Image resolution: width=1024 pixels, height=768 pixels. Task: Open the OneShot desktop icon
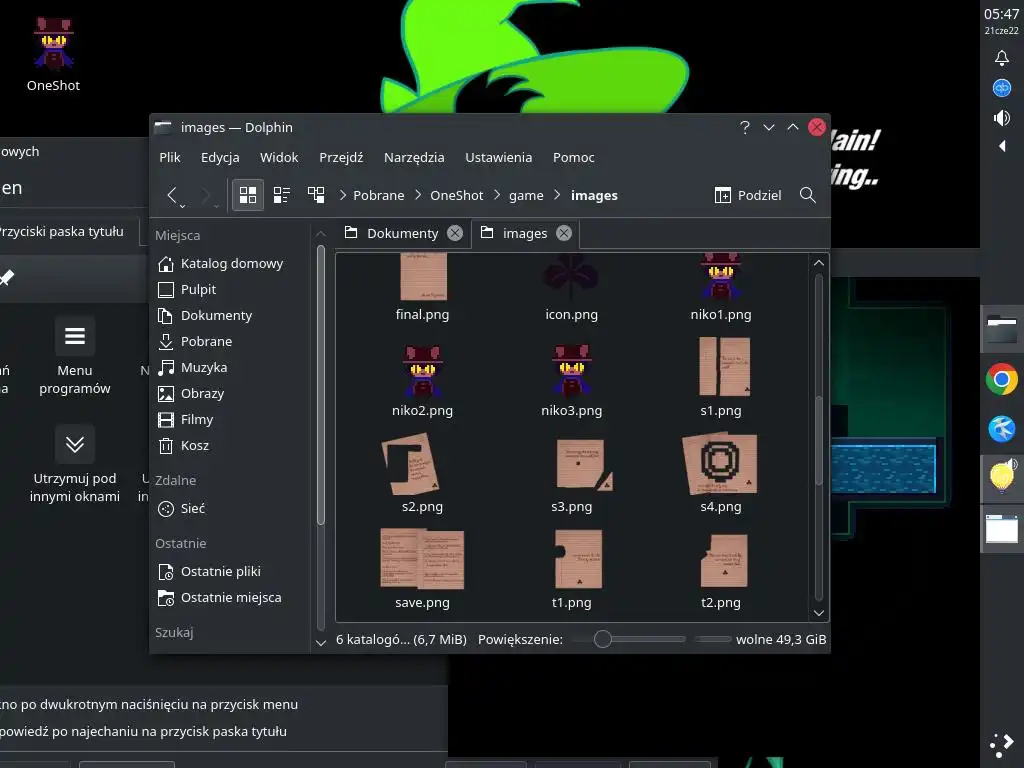coord(54,55)
